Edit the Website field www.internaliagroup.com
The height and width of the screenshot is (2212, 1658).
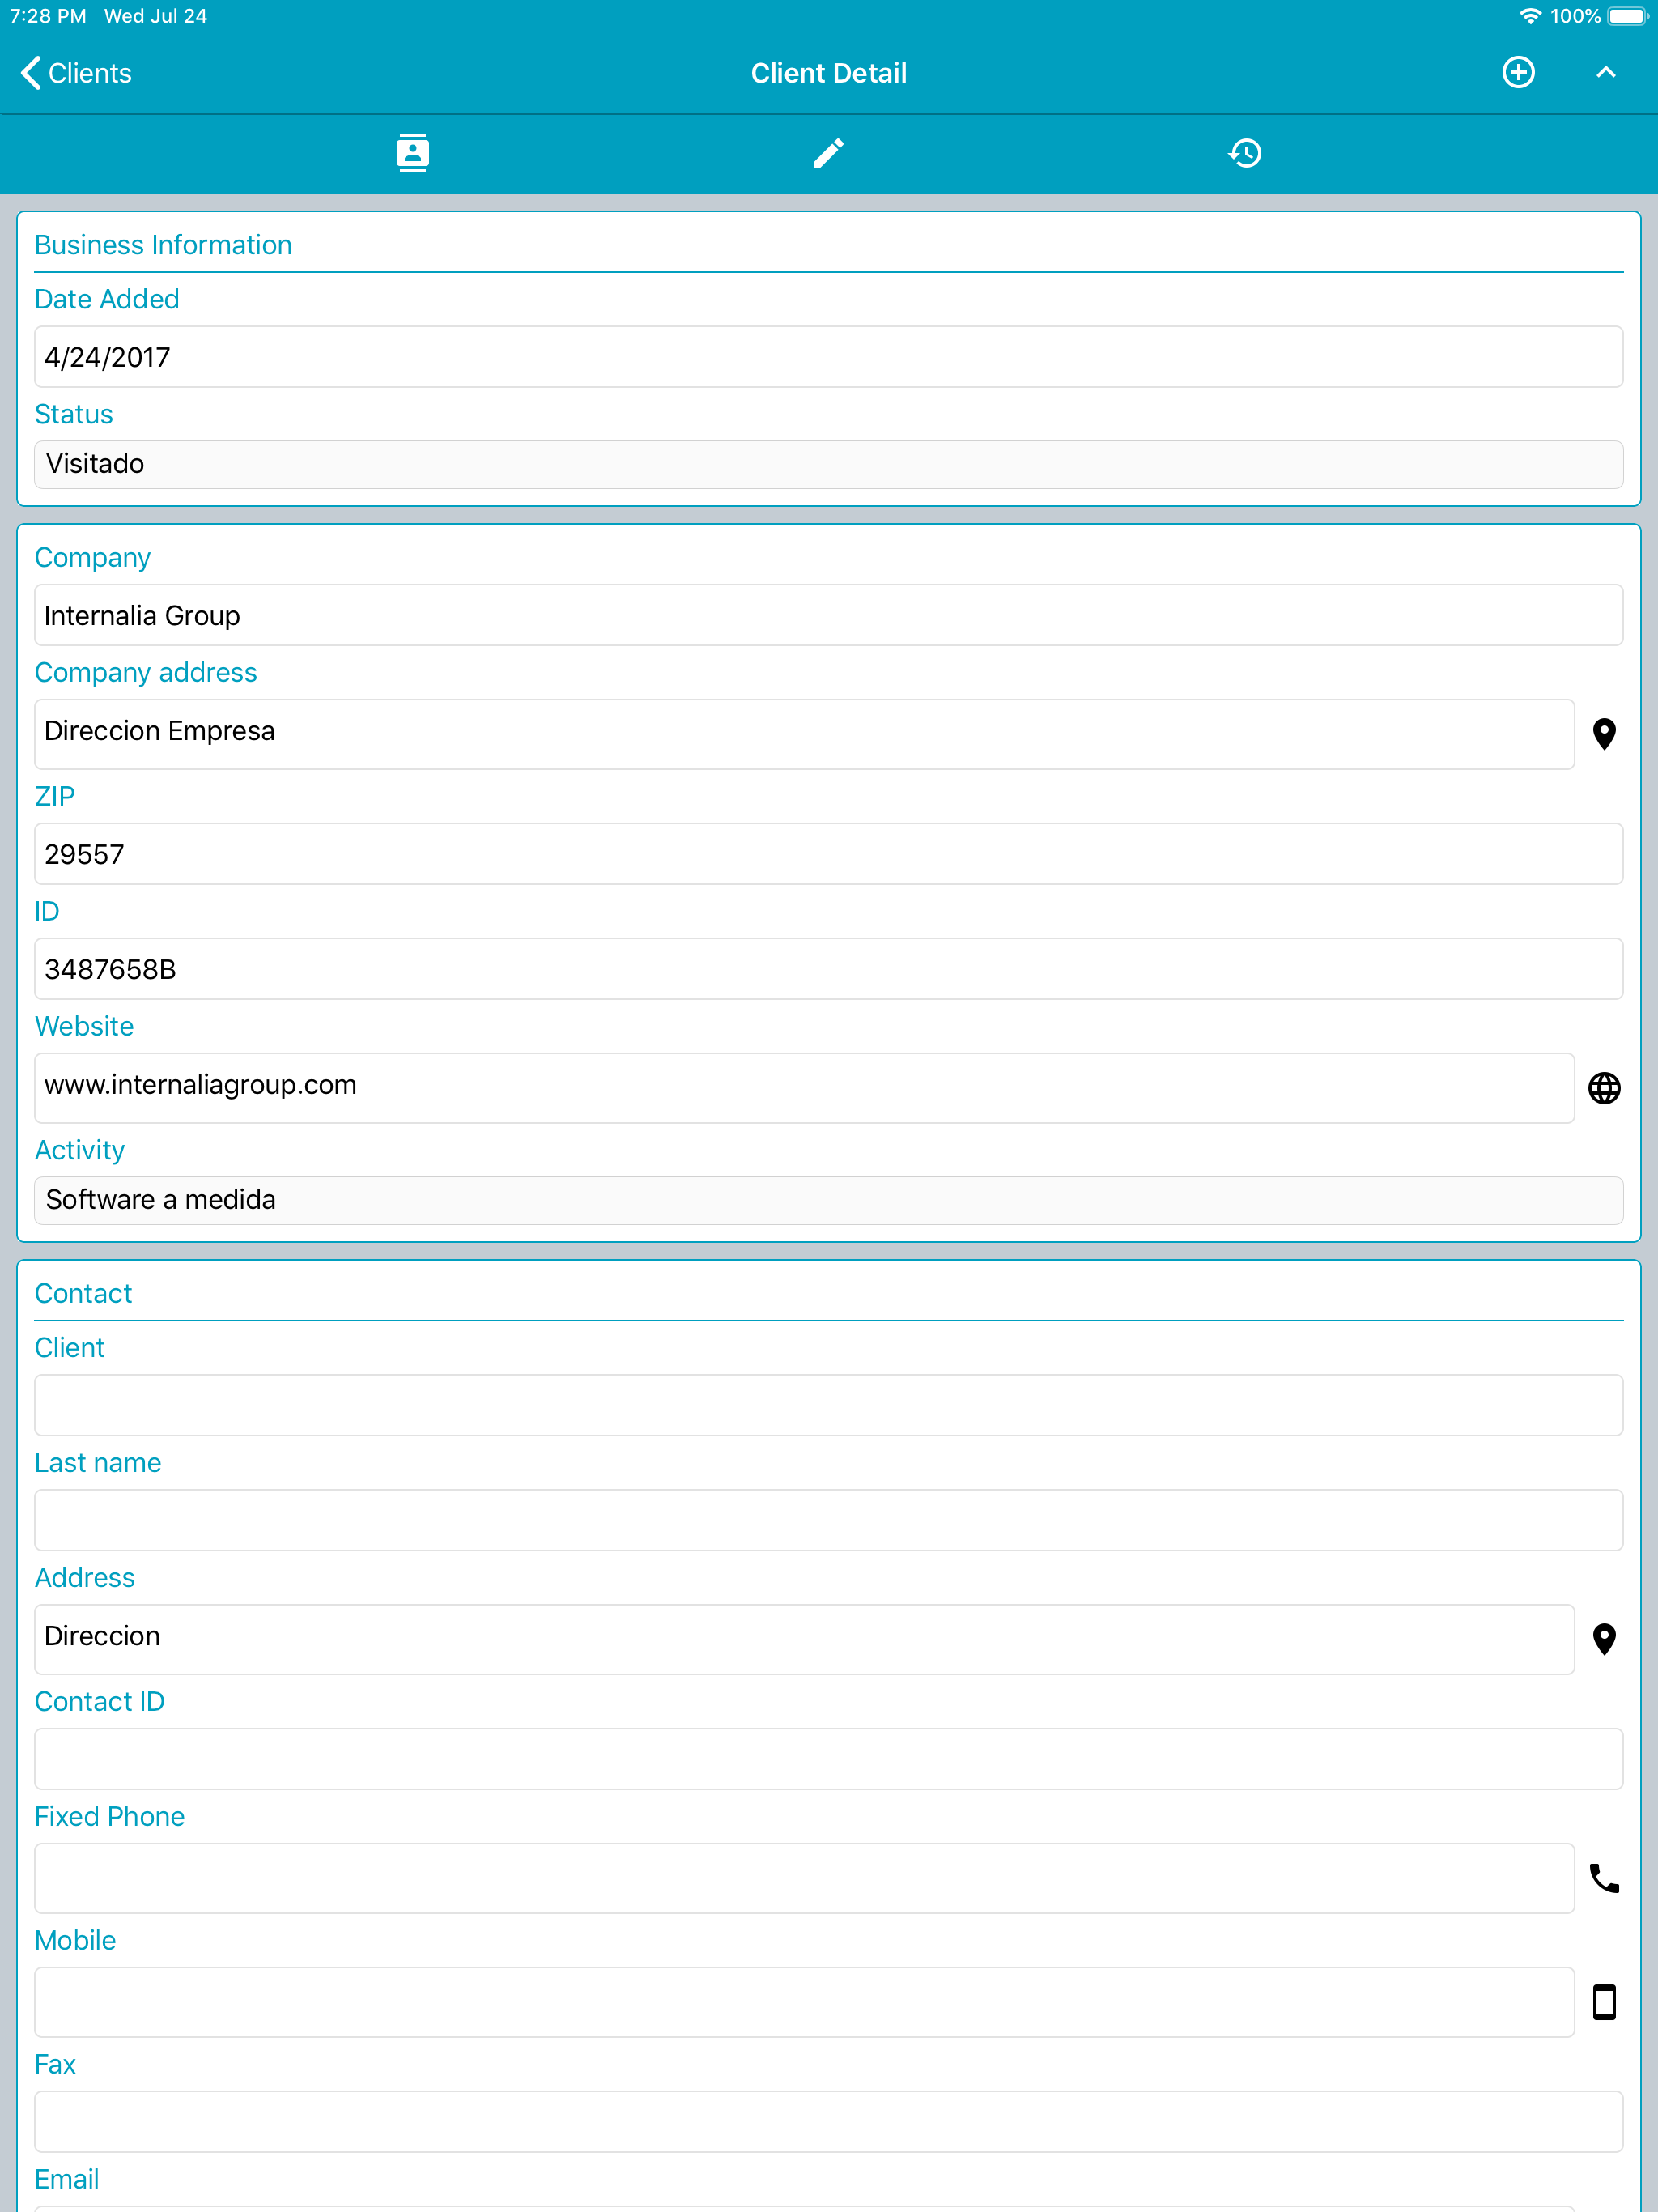(804, 1088)
